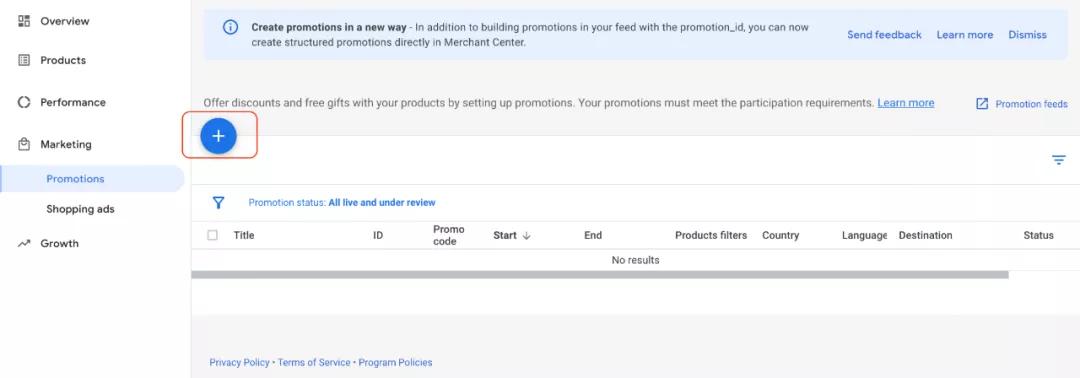Click Learn more in the blue banner

(964, 34)
